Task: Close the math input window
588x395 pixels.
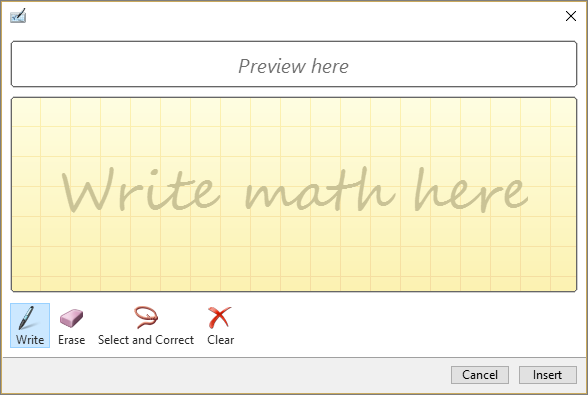Action: pos(571,16)
